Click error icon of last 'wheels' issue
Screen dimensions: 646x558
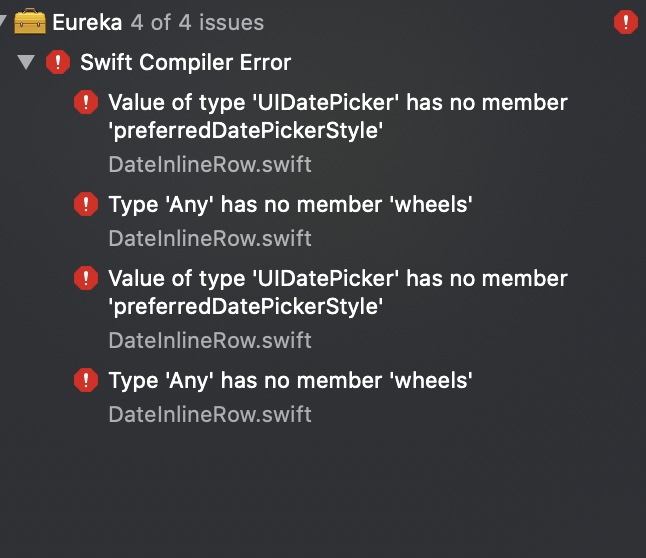coord(86,380)
